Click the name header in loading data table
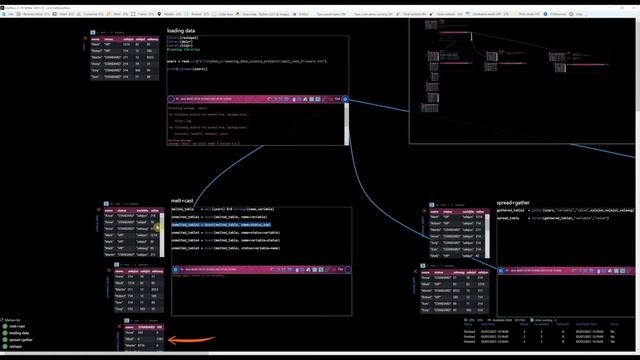 96,39
